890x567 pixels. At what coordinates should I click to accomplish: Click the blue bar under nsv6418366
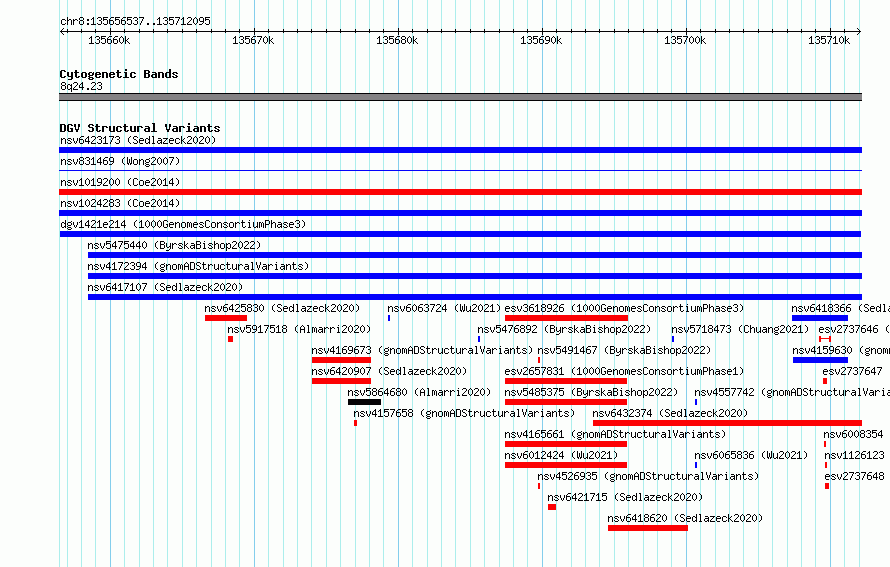click(x=820, y=318)
